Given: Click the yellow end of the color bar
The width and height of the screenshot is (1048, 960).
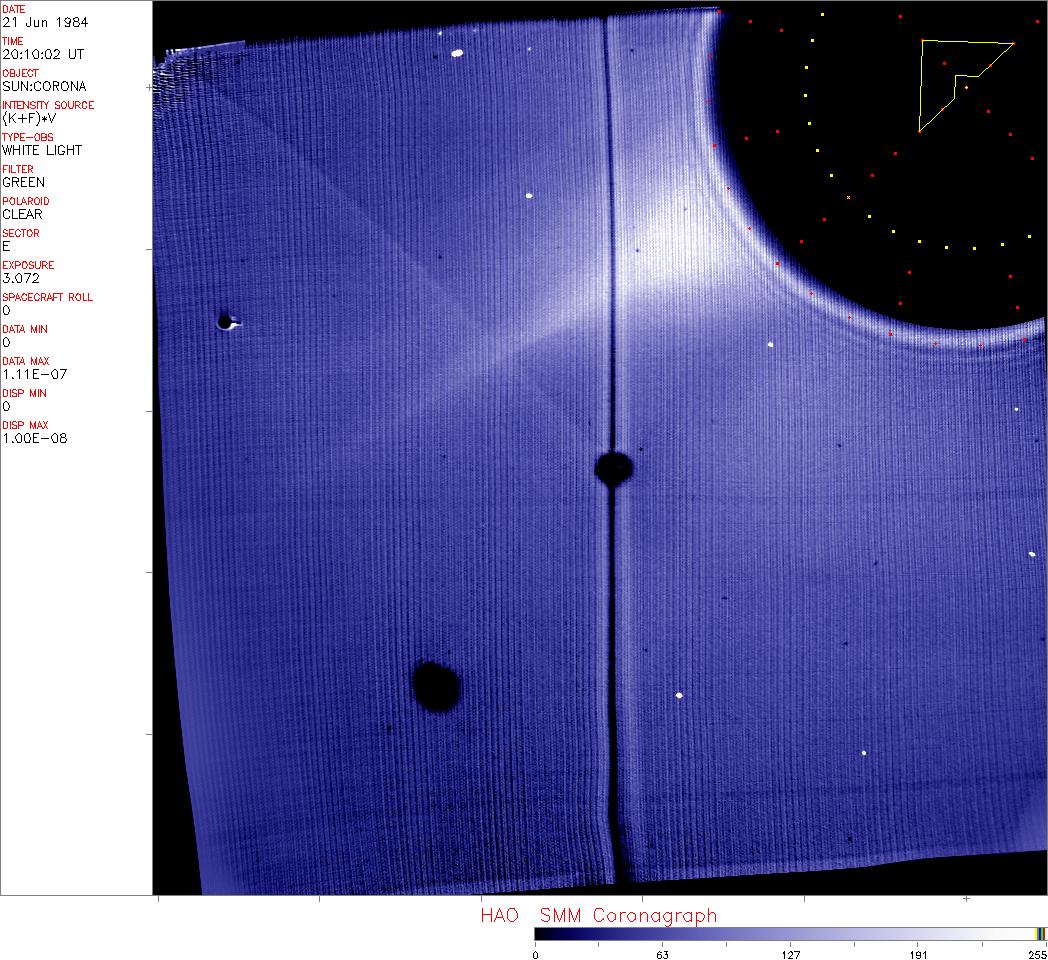Looking at the screenshot, I should (x=1040, y=934).
